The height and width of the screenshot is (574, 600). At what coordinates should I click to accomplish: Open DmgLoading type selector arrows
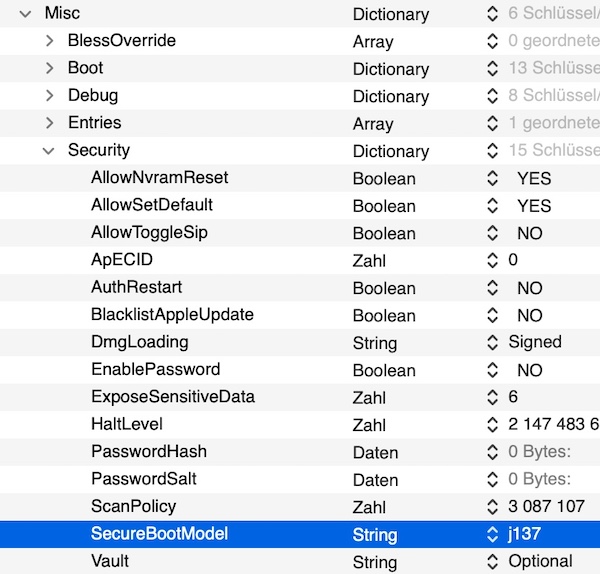[x=491, y=342]
